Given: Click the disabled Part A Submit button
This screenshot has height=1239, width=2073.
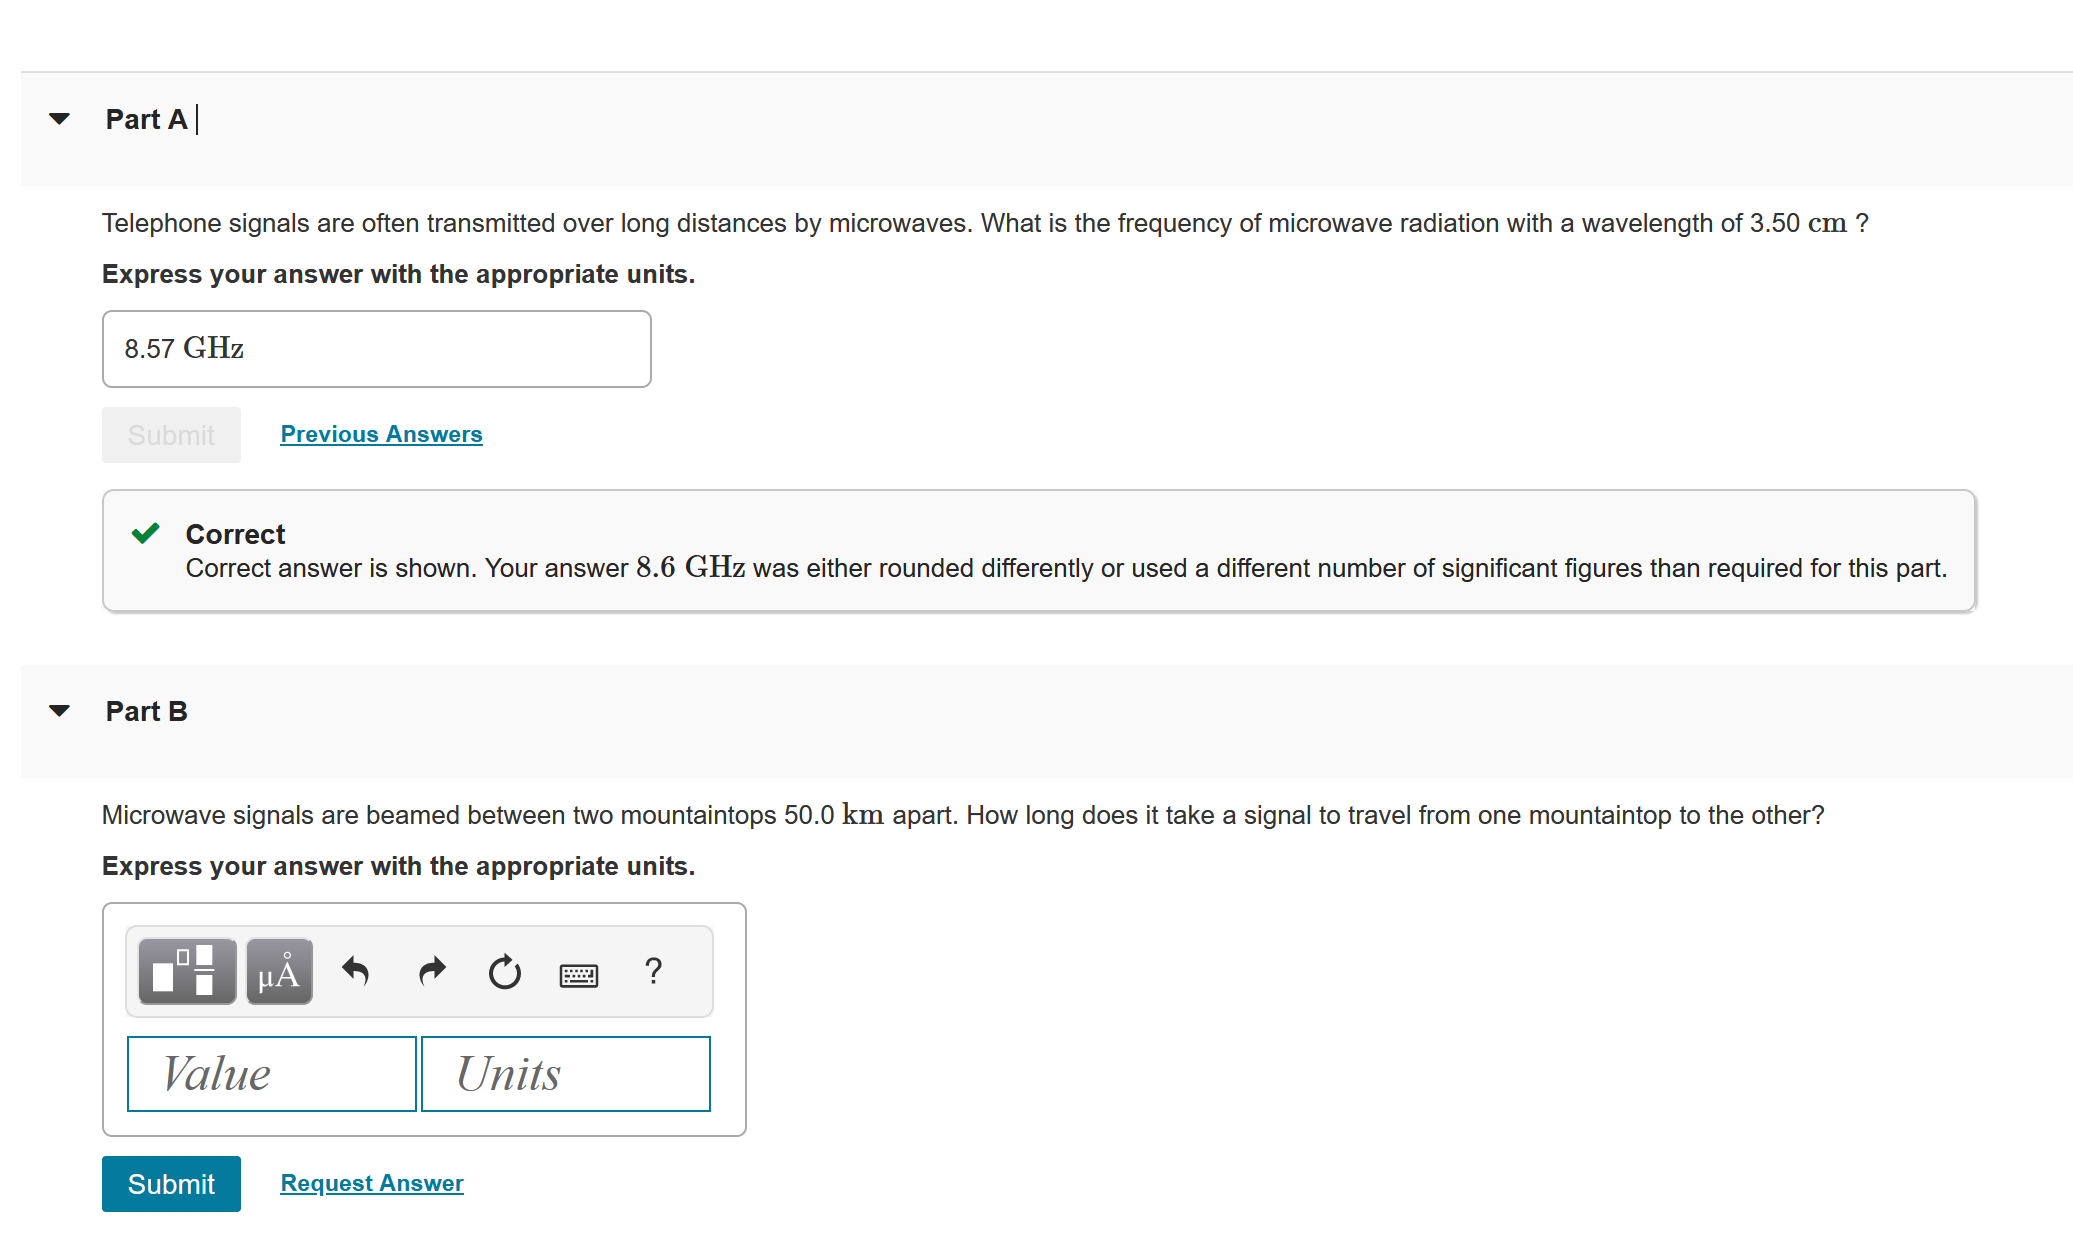Looking at the screenshot, I should click(171, 435).
